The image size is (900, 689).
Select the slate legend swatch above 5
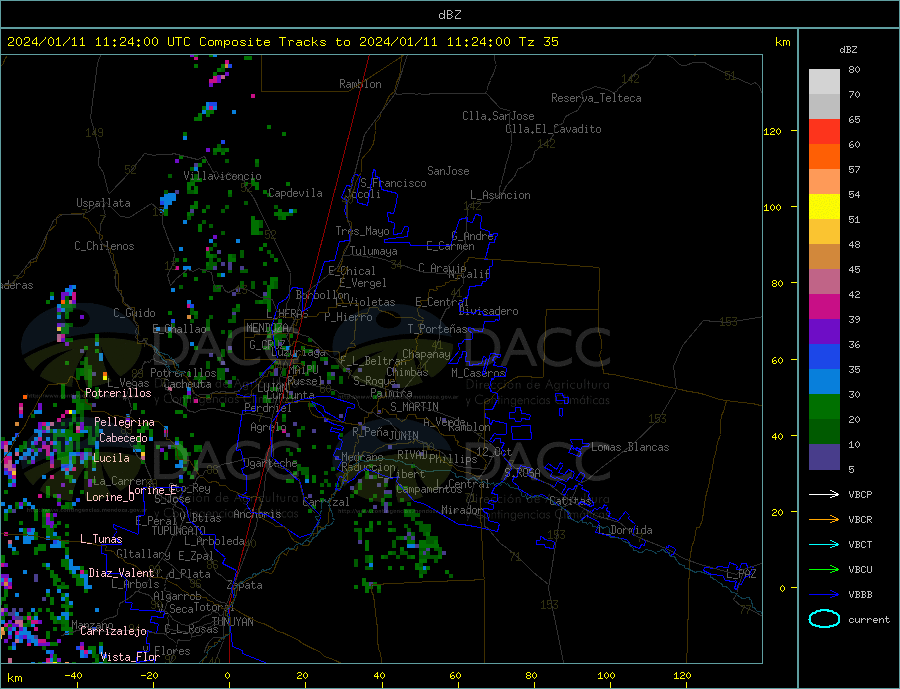[824, 457]
